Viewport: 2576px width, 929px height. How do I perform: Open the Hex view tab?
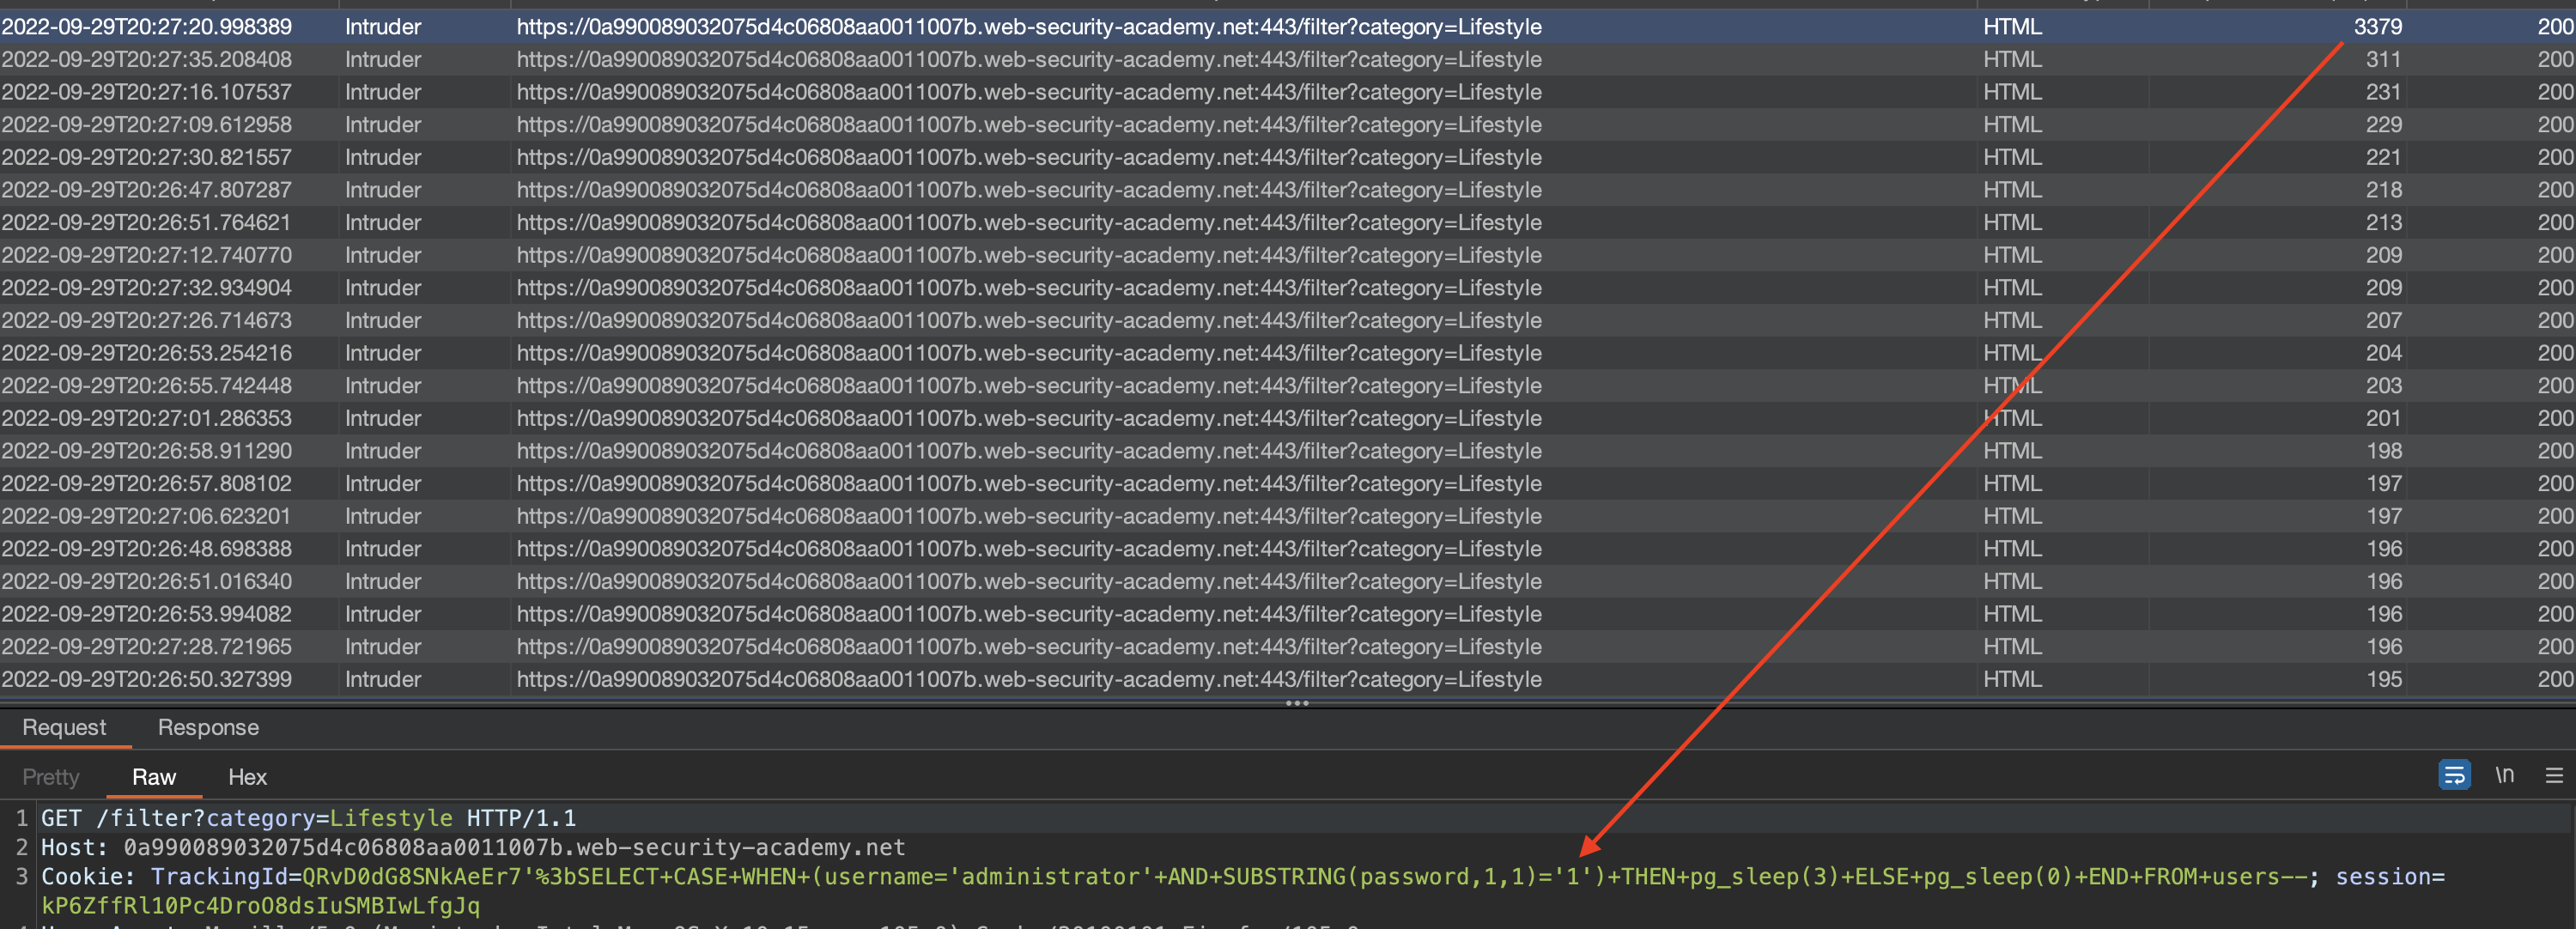pyautogui.click(x=247, y=777)
